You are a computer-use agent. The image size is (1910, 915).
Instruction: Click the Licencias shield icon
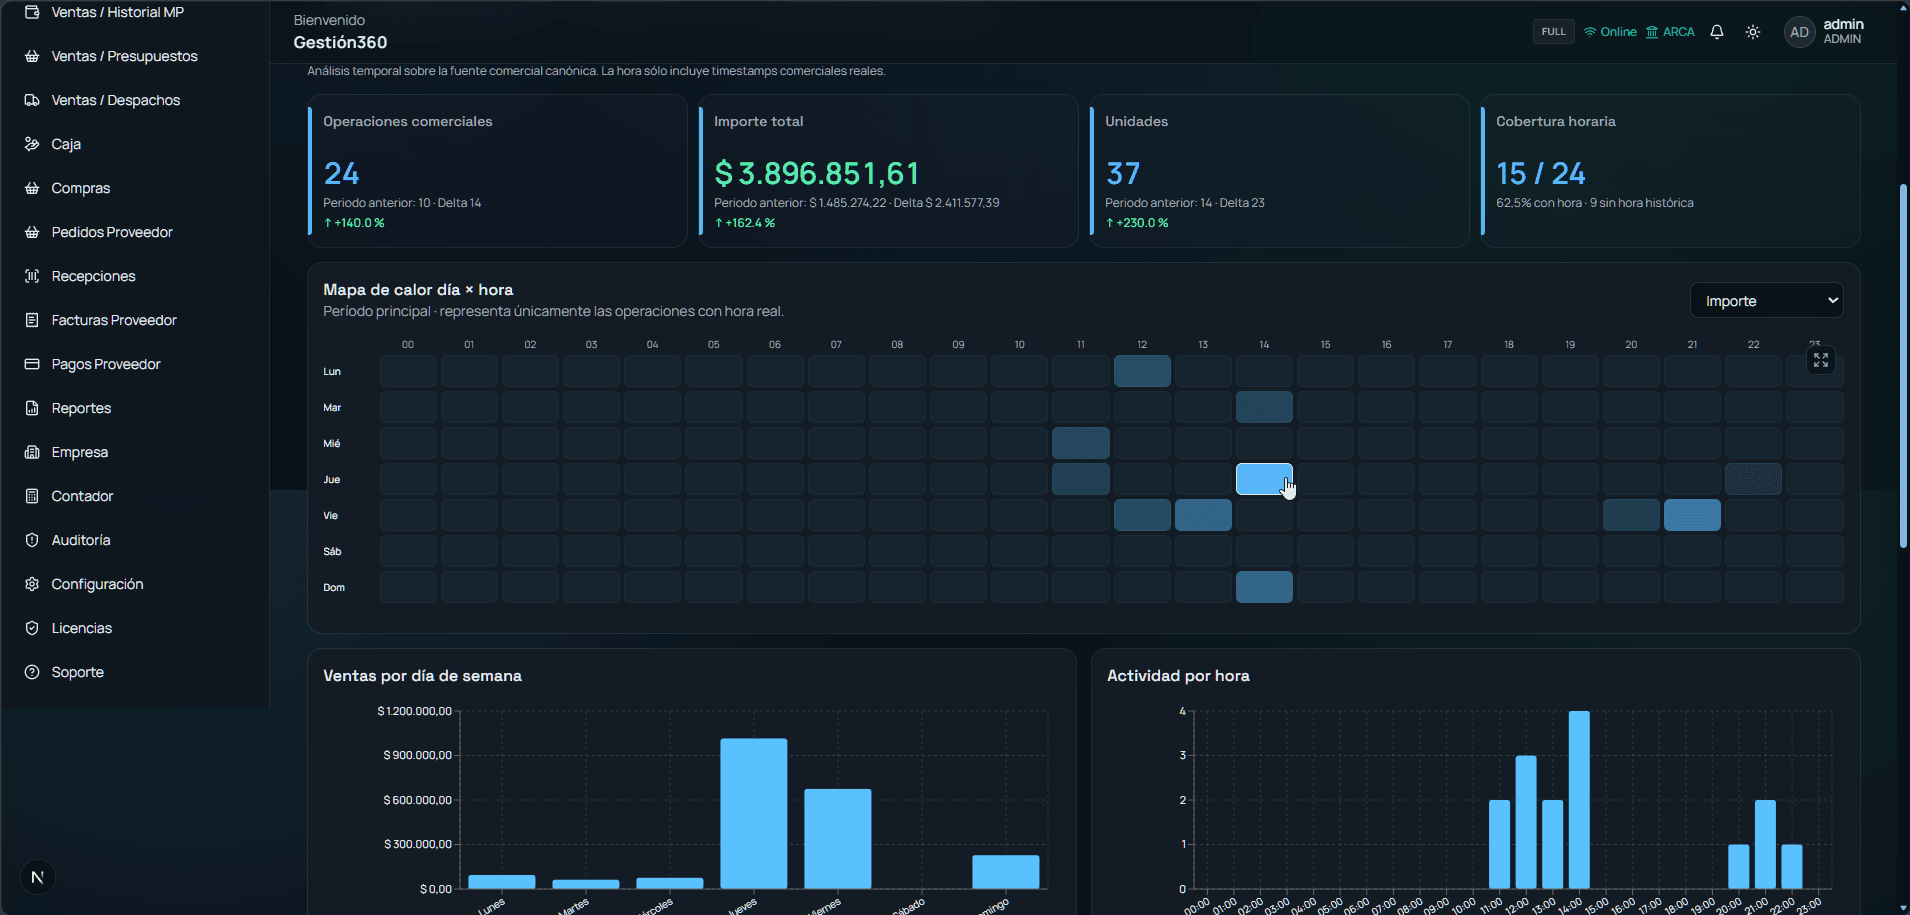click(32, 628)
